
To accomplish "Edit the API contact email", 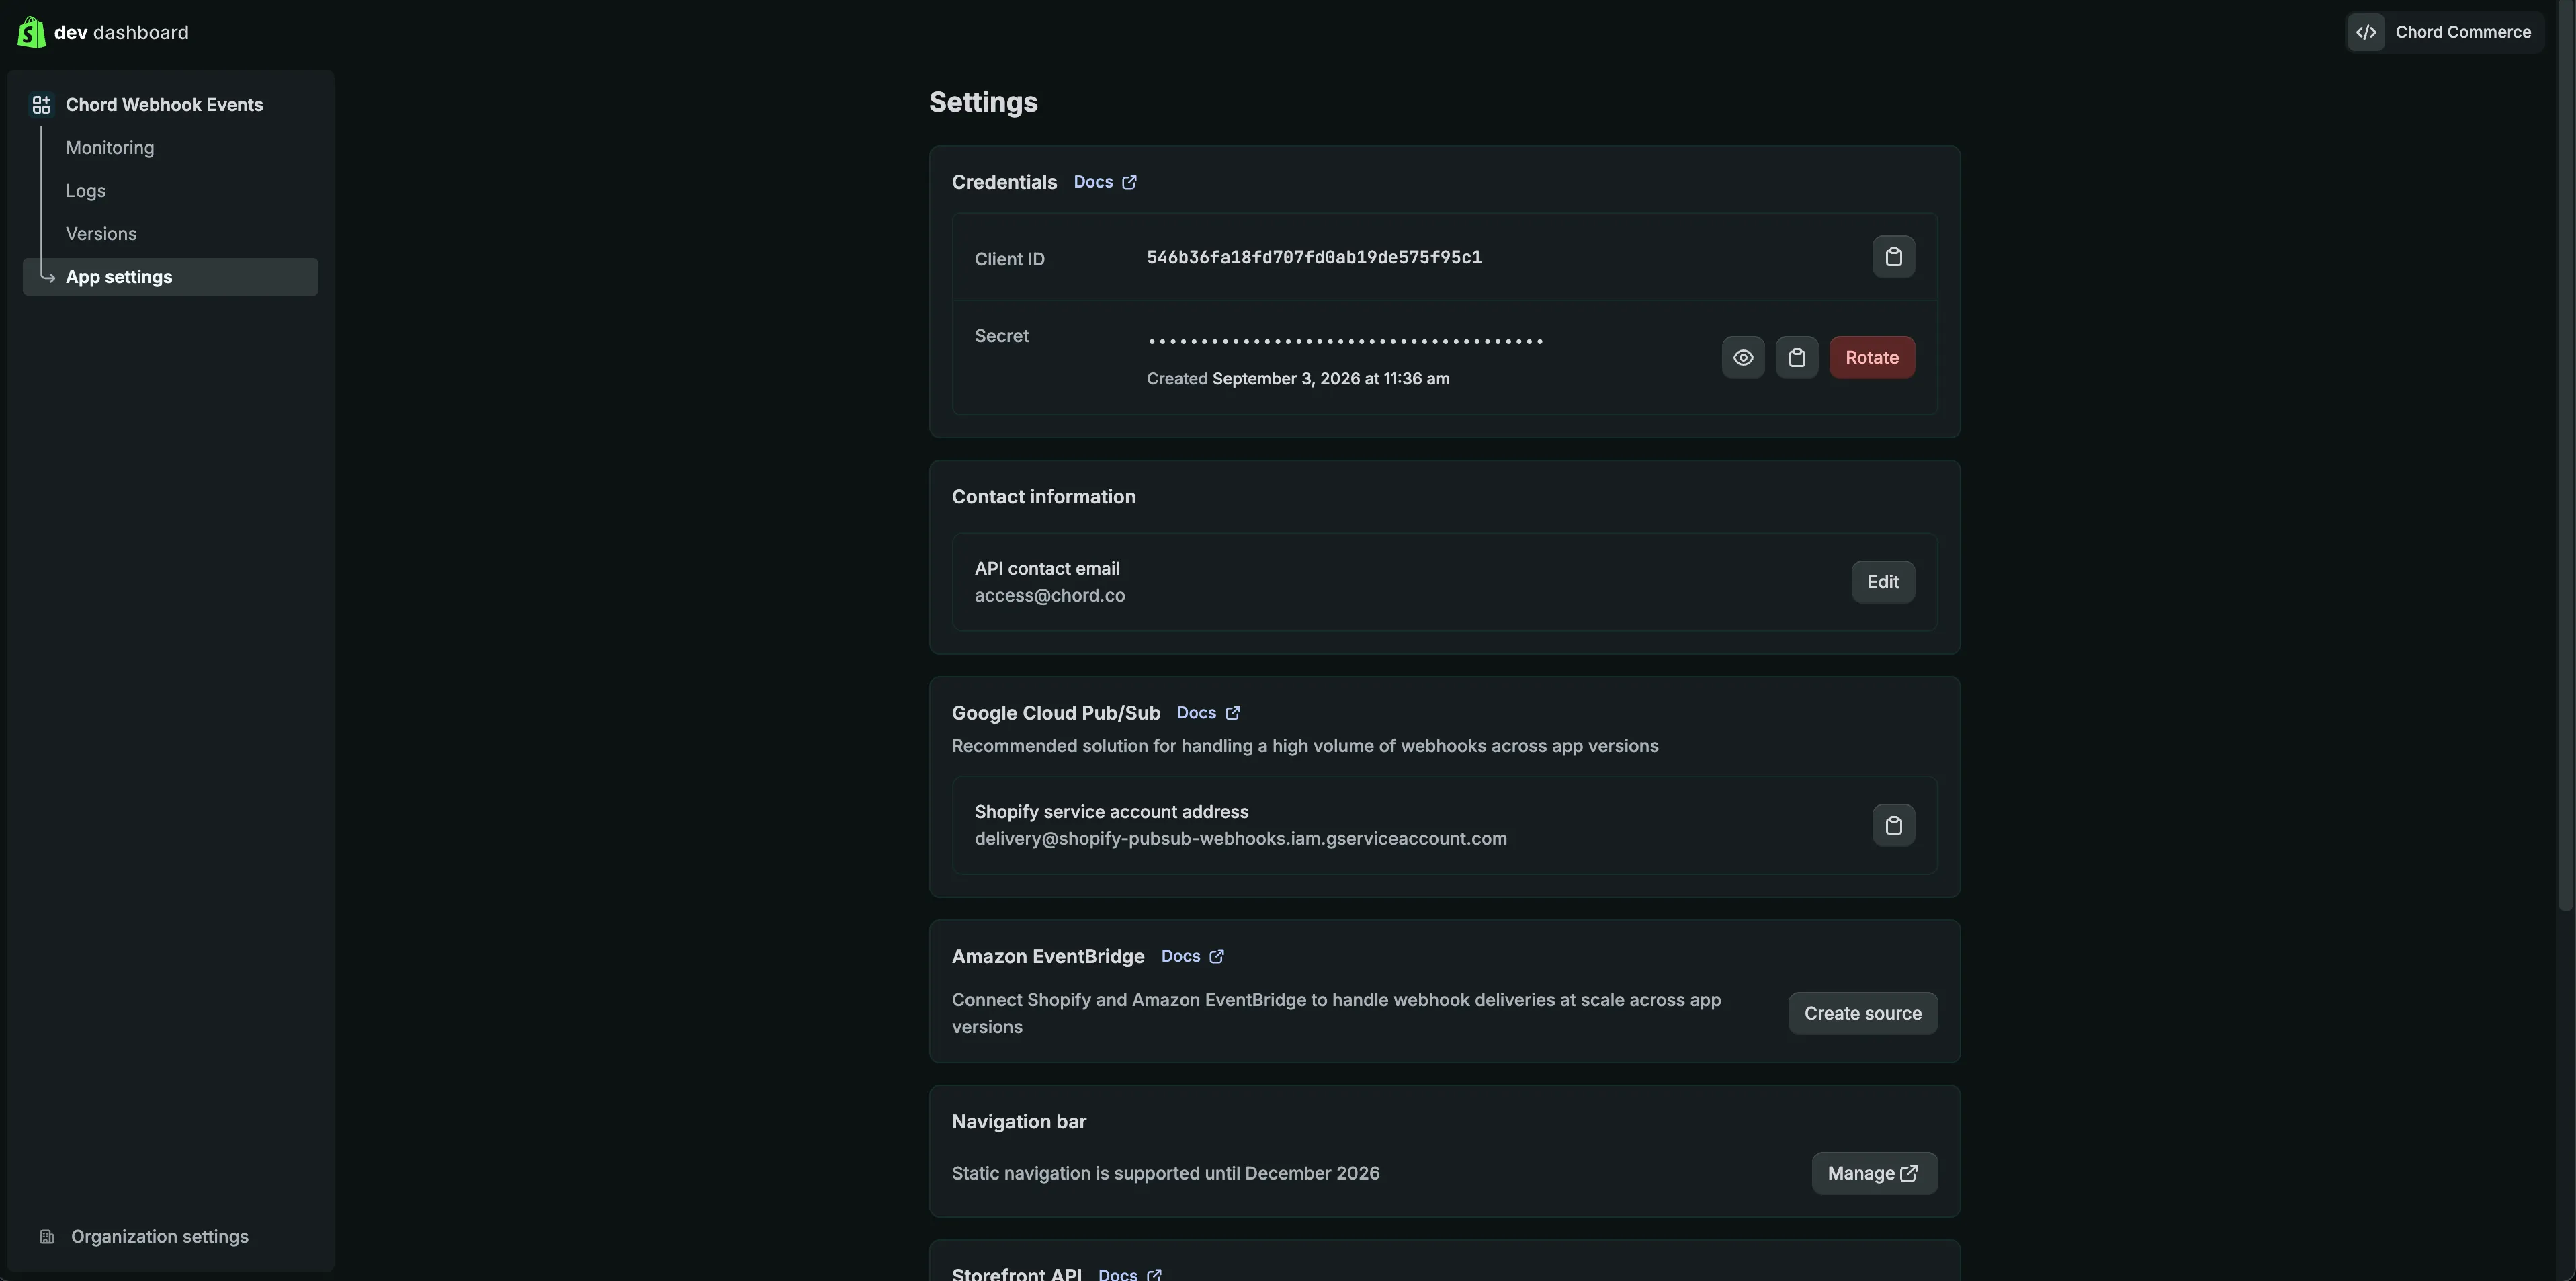I will click(x=1882, y=582).
